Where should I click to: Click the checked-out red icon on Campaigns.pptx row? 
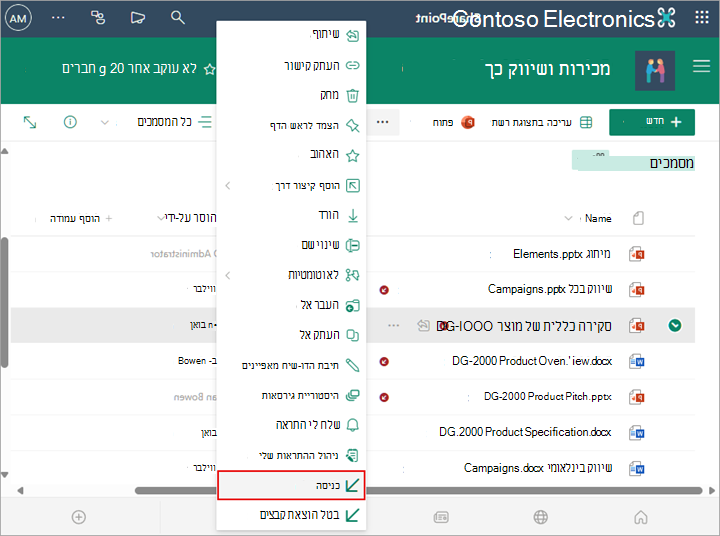(384, 290)
